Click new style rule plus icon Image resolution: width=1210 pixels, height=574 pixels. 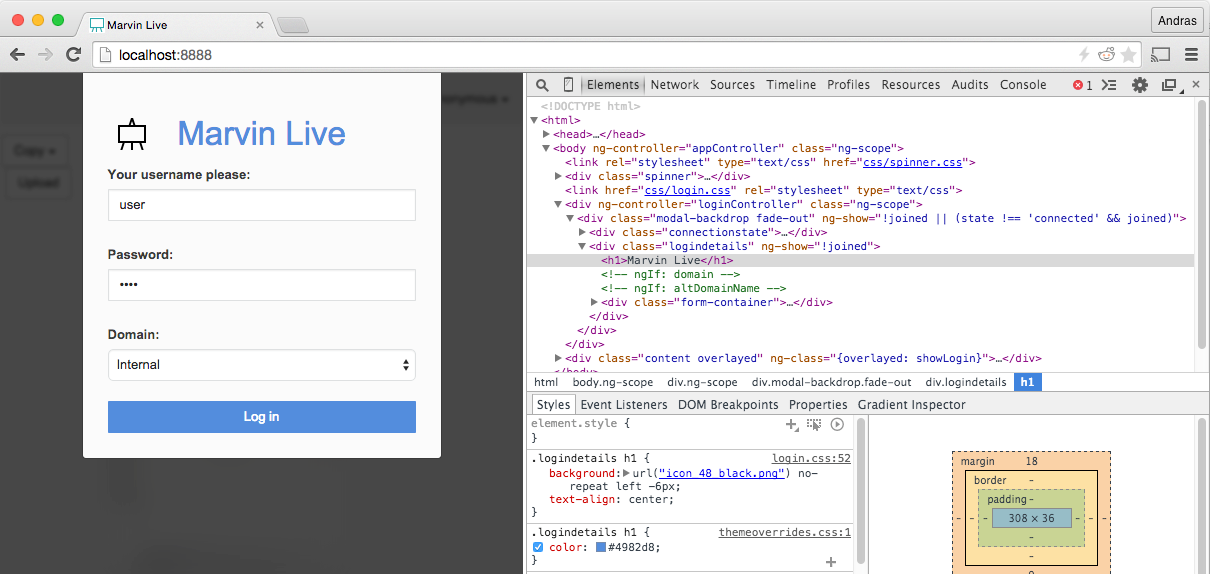click(x=791, y=425)
